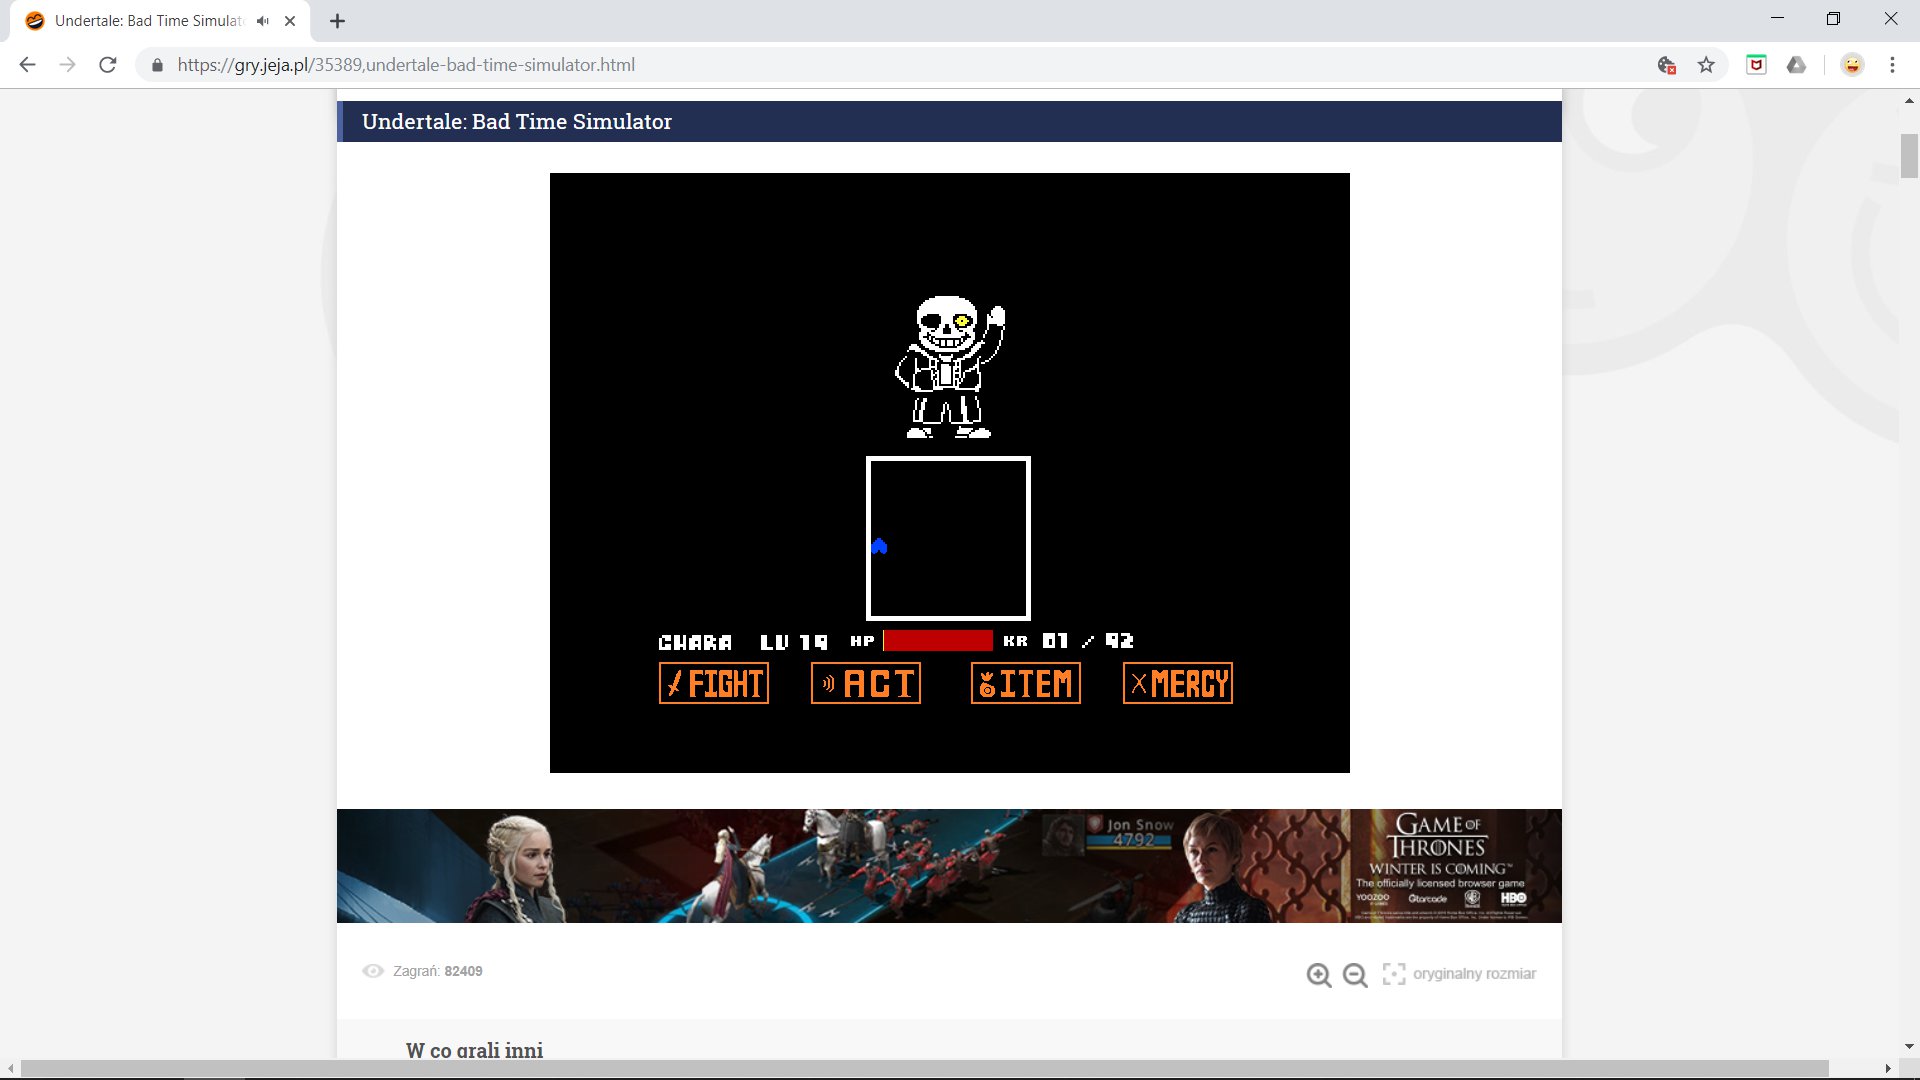Viewport: 1920px width, 1080px height.
Task: Select the Undertale: Bad Time Simulator tab
Action: pos(140,19)
